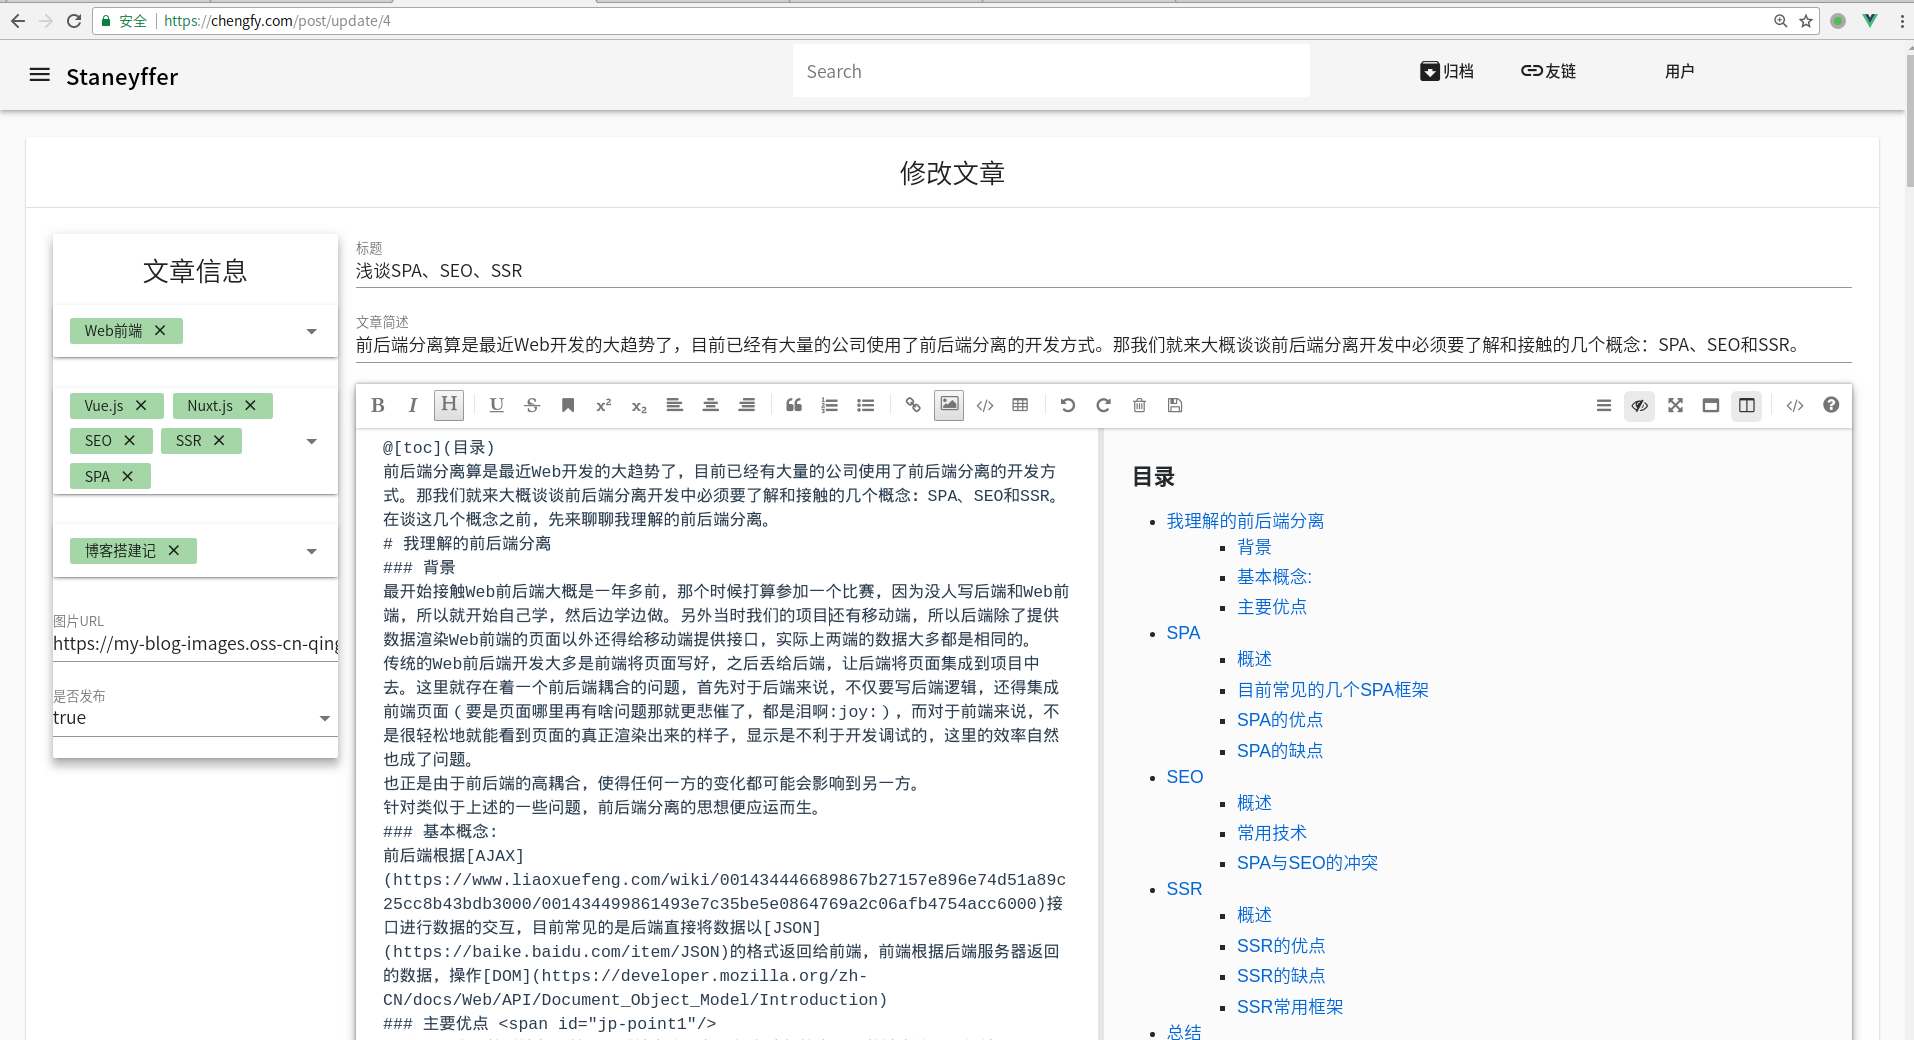Align text left
The image size is (1914, 1040).
[x=675, y=405]
